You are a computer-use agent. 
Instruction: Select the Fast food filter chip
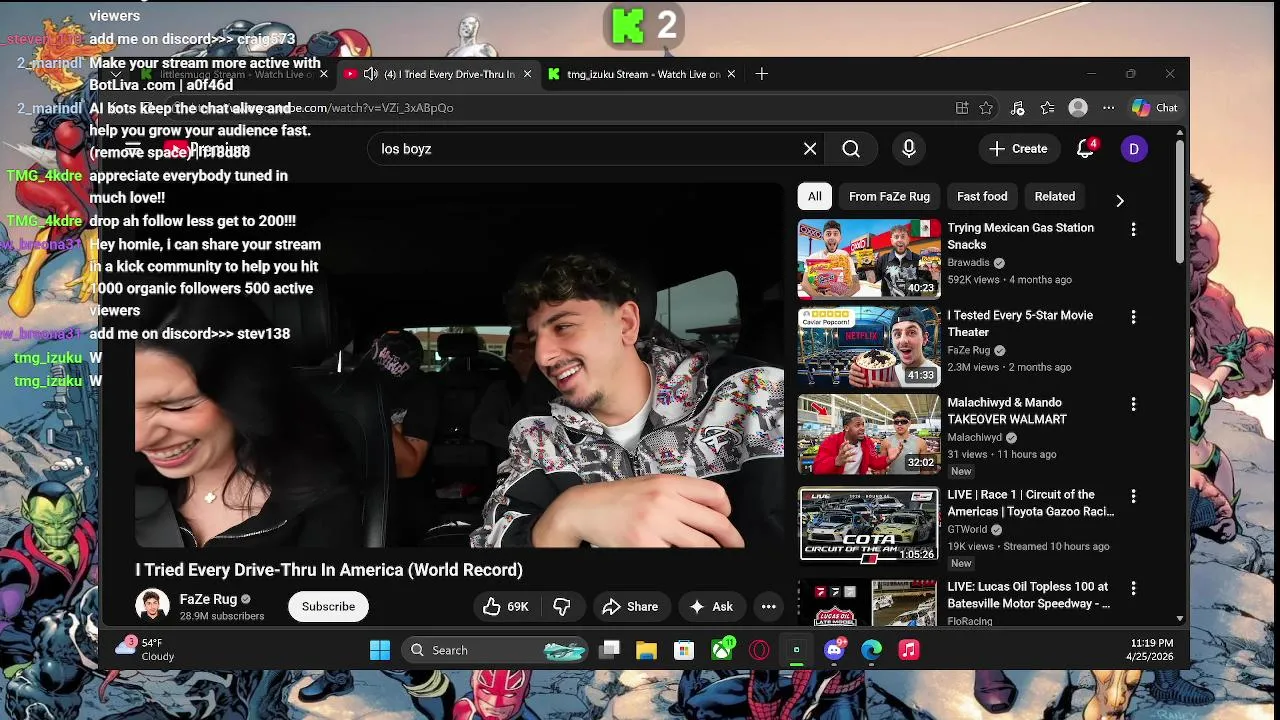click(982, 197)
